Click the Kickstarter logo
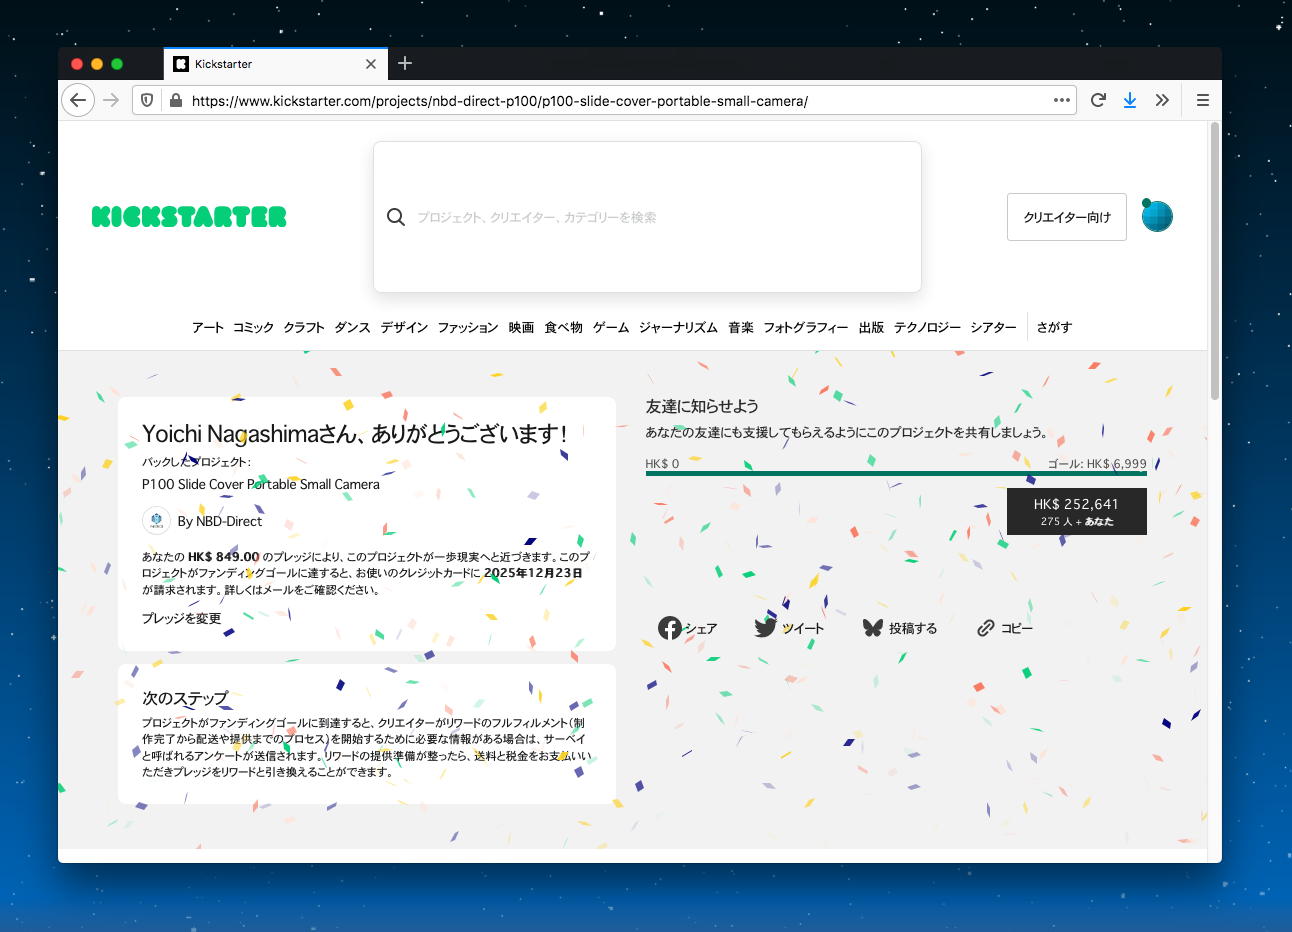Image resolution: width=1292 pixels, height=932 pixels. pos(189,217)
